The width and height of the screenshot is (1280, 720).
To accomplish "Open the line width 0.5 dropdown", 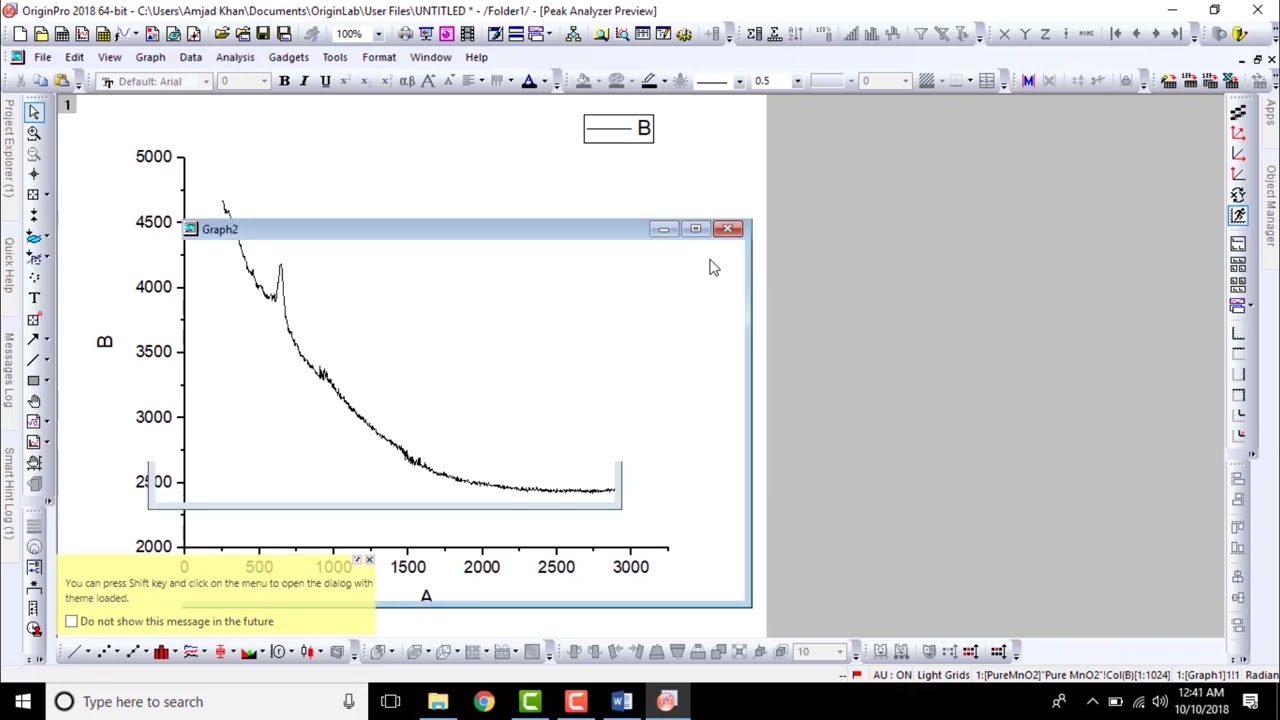I will 797,81.
